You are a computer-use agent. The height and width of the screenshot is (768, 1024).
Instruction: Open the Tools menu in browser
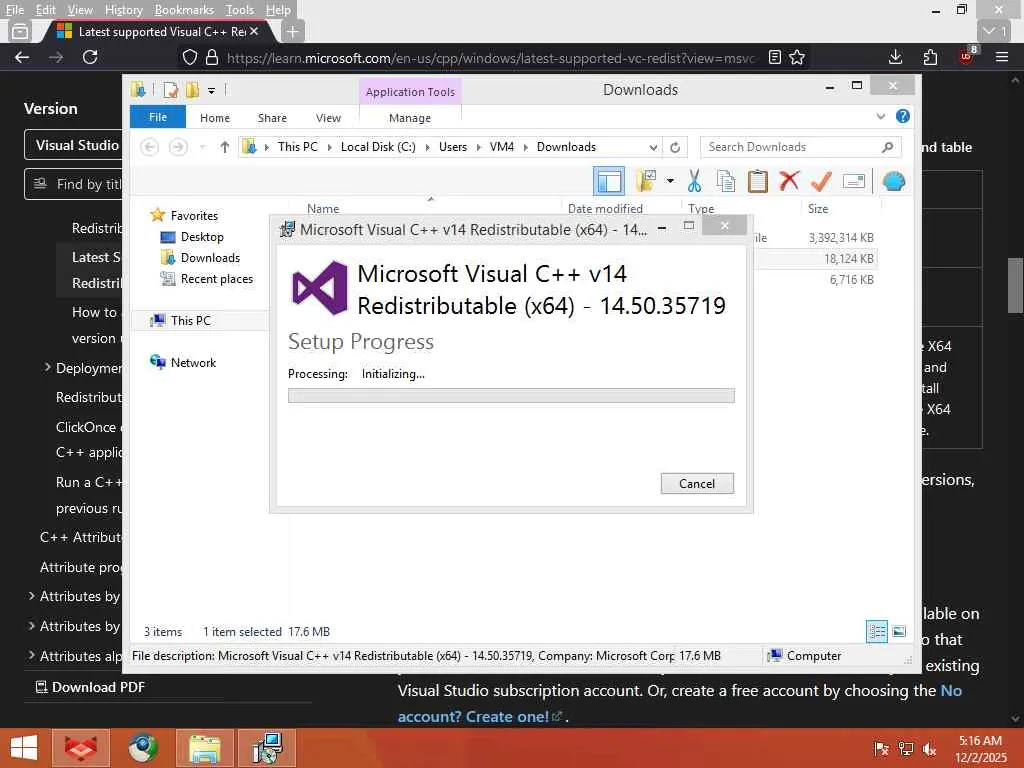coord(240,10)
